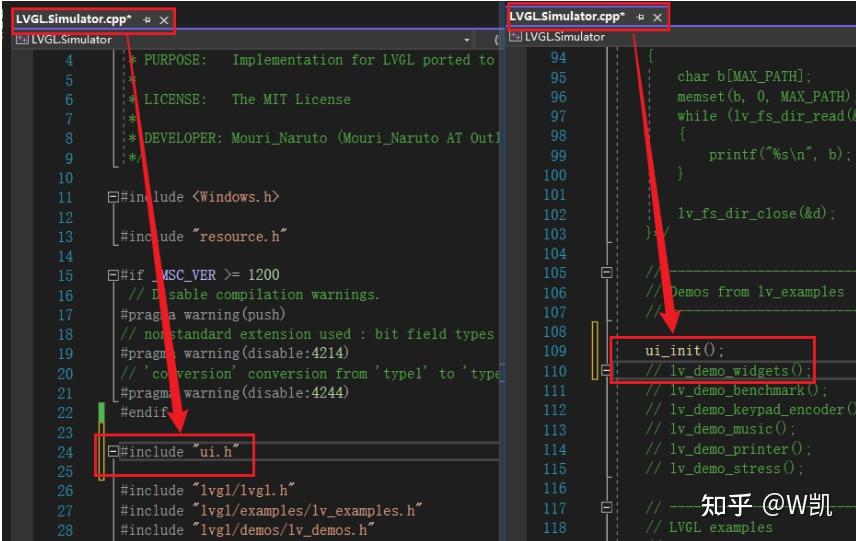Close the right LVGL.Simulator.cpp tab
856x541 pixels.
point(657,17)
